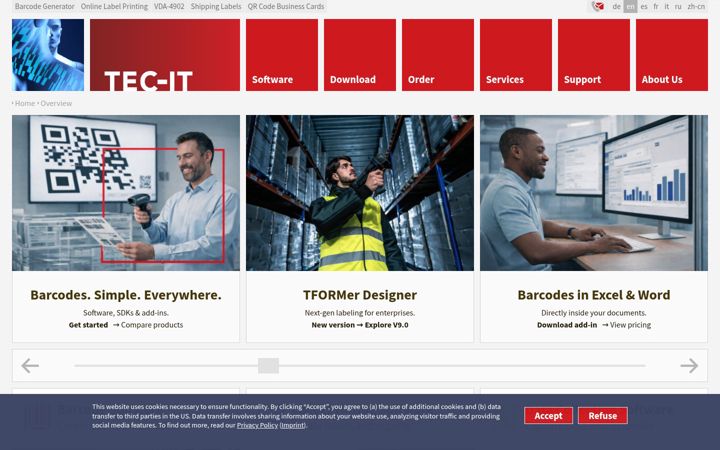Switch language to it
720x450 pixels.
pyautogui.click(x=667, y=6)
